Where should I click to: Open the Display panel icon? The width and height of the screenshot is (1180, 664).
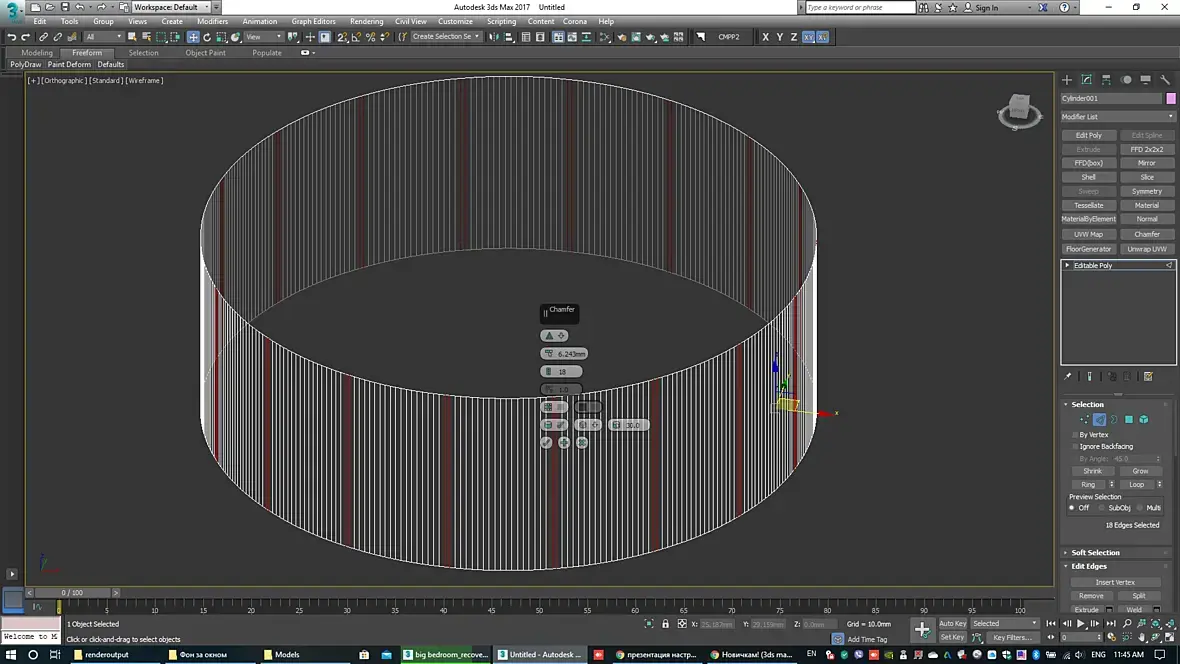1145,80
